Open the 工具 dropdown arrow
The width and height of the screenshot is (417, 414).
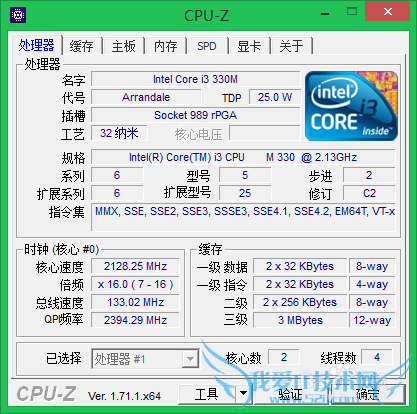[x=244, y=394]
